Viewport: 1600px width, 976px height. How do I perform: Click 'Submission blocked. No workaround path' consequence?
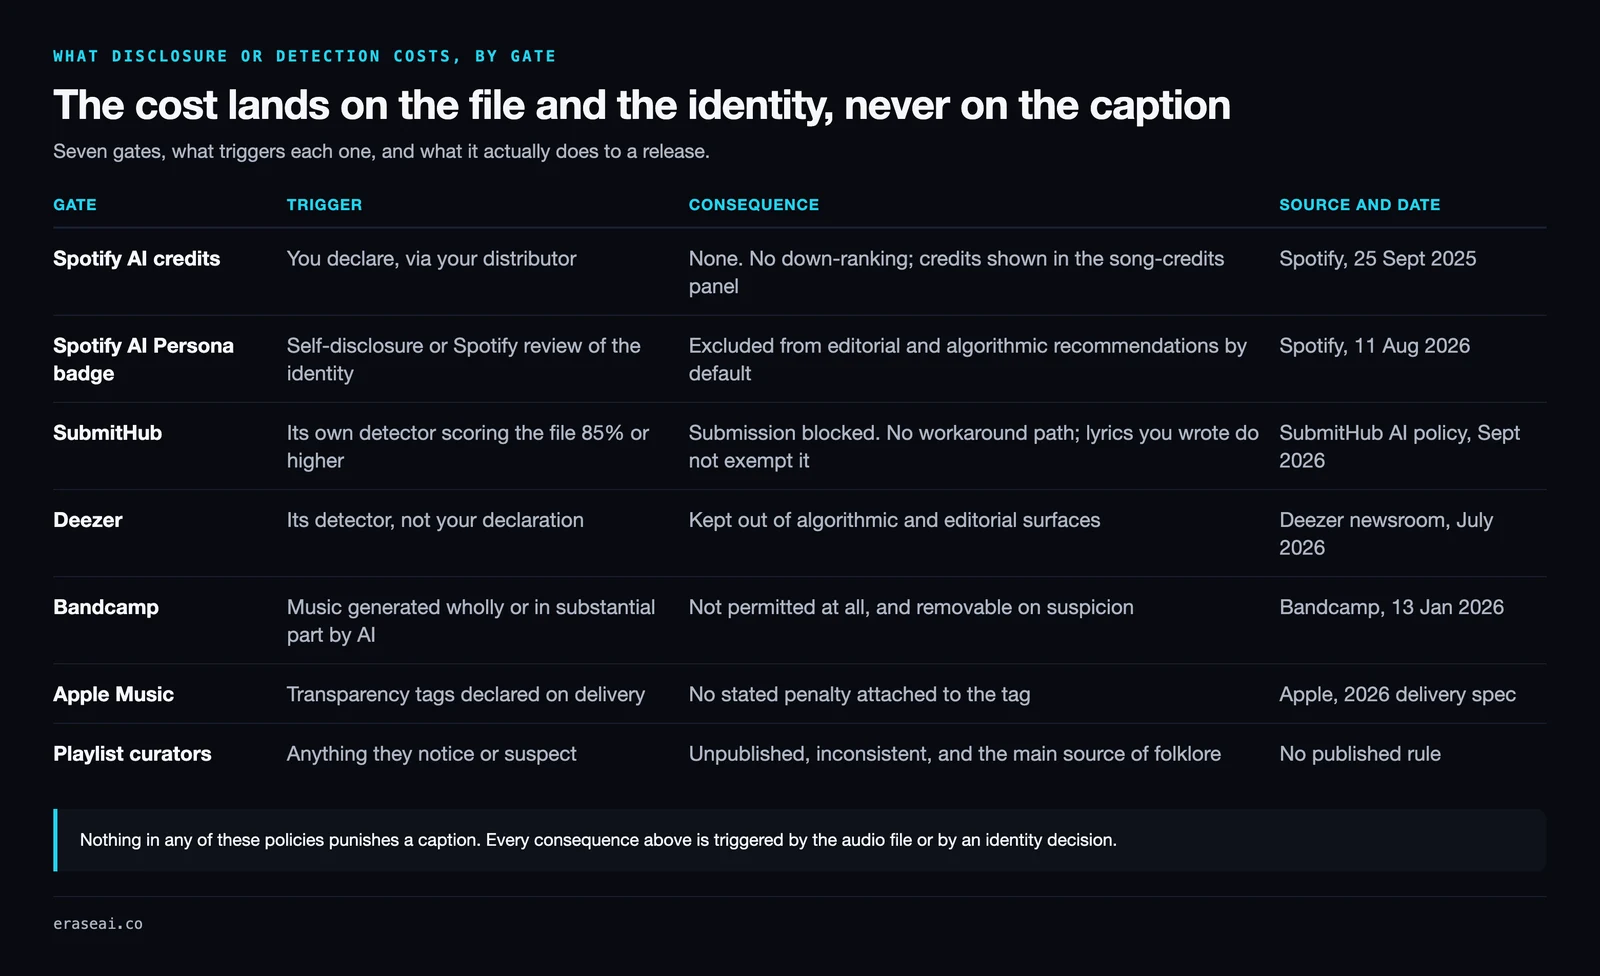coord(974,446)
